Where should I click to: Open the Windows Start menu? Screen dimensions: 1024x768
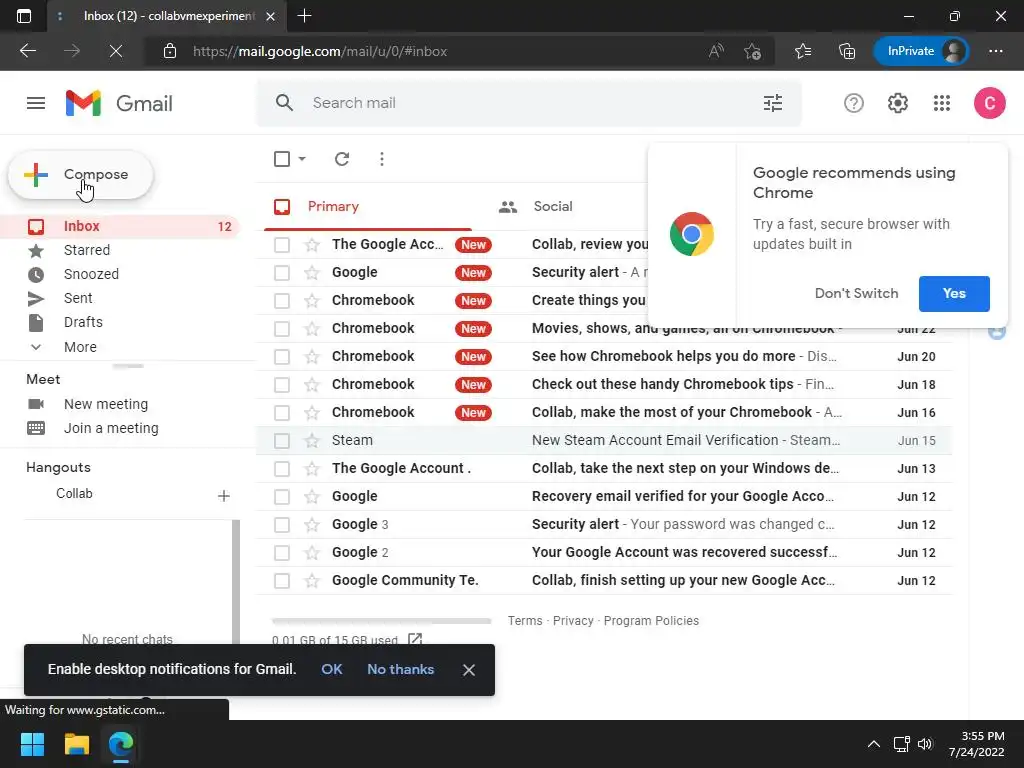32,744
